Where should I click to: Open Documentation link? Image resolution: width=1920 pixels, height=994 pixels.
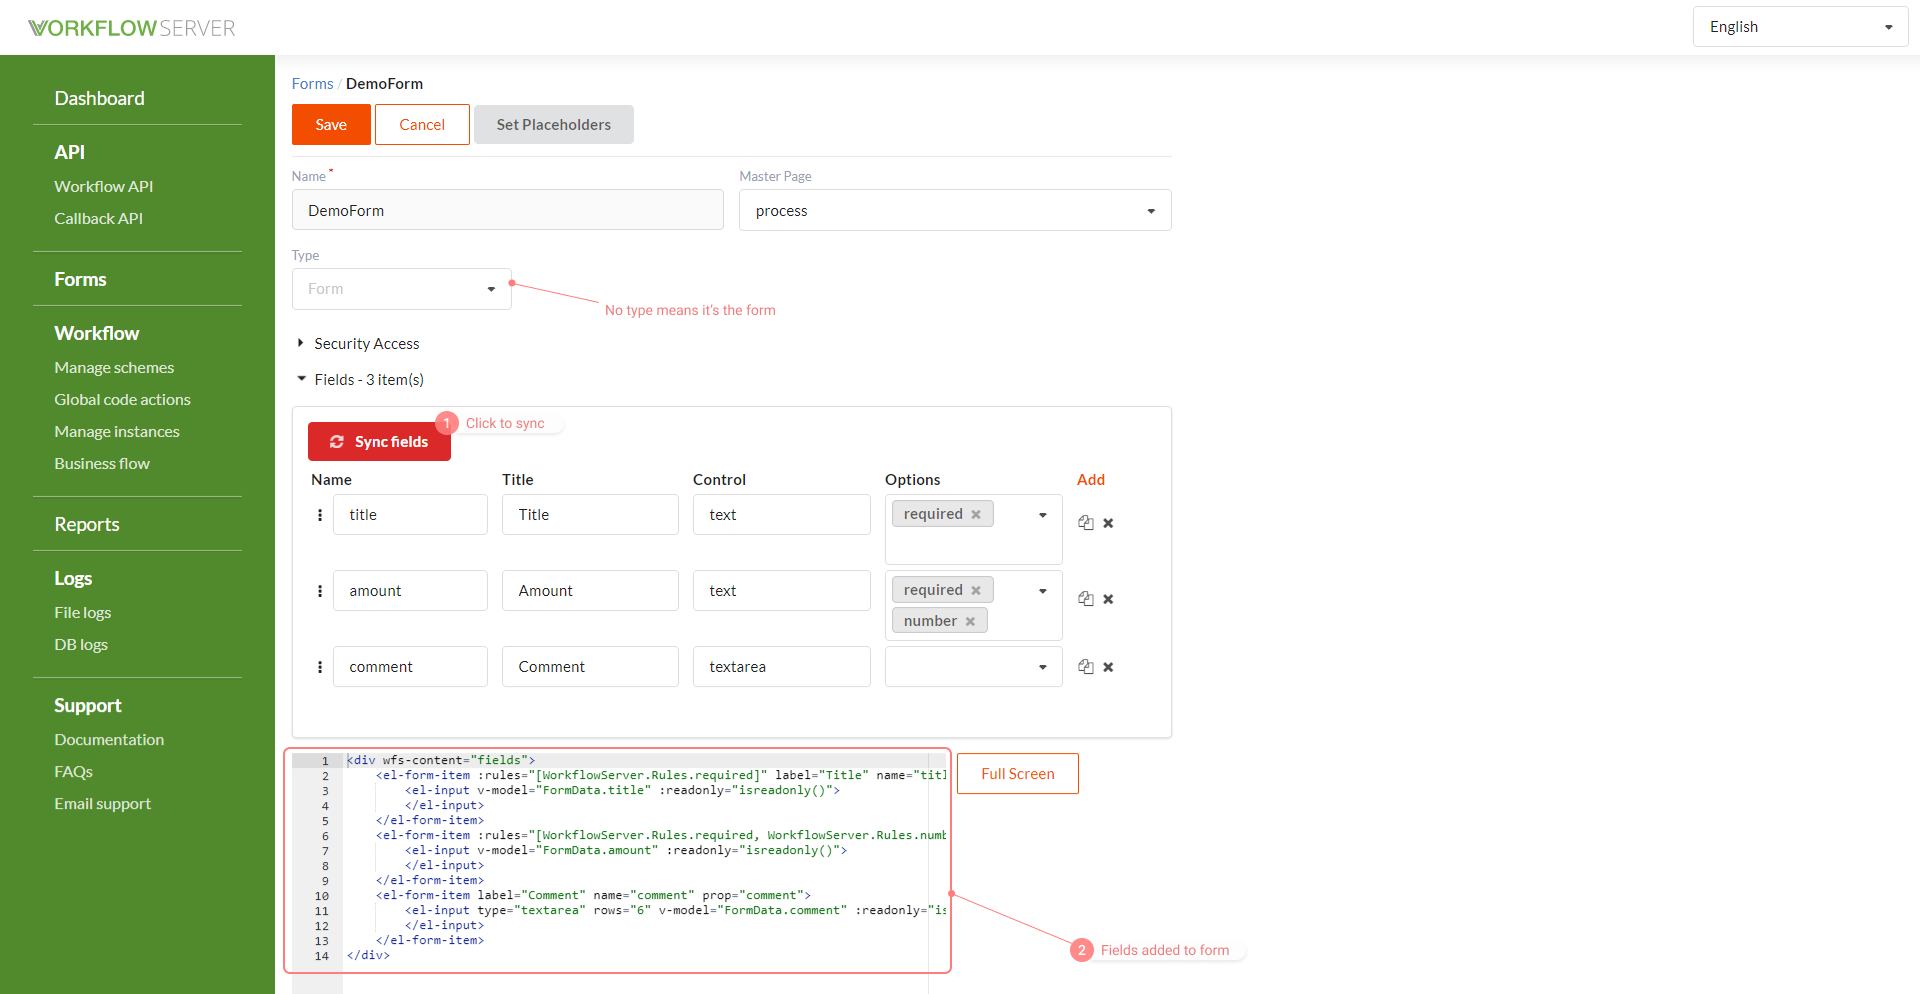[x=109, y=739]
